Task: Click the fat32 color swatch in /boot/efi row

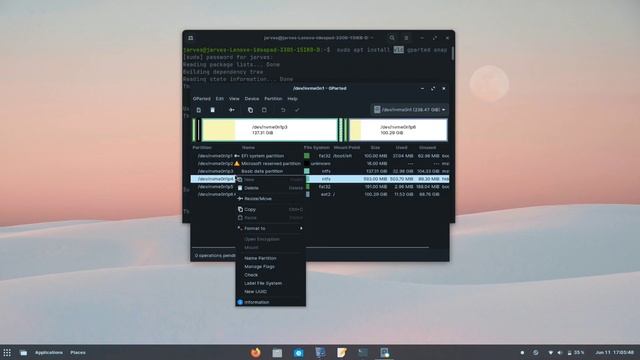Action: pos(307,156)
